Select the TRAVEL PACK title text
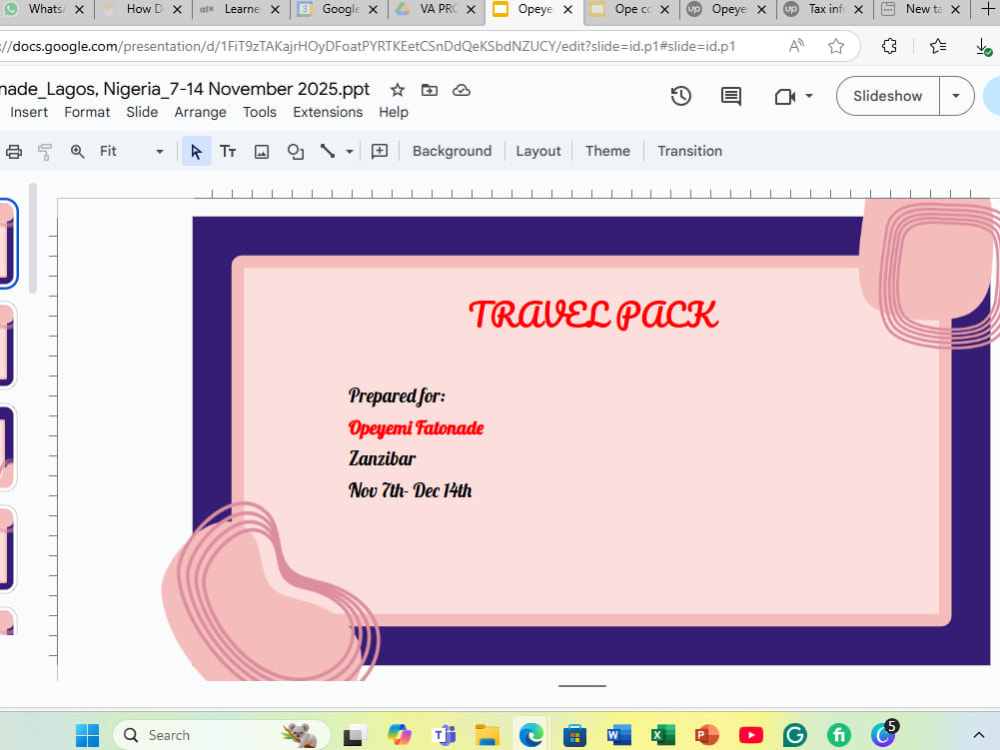This screenshot has height=750, width=1000. coord(594,315)
